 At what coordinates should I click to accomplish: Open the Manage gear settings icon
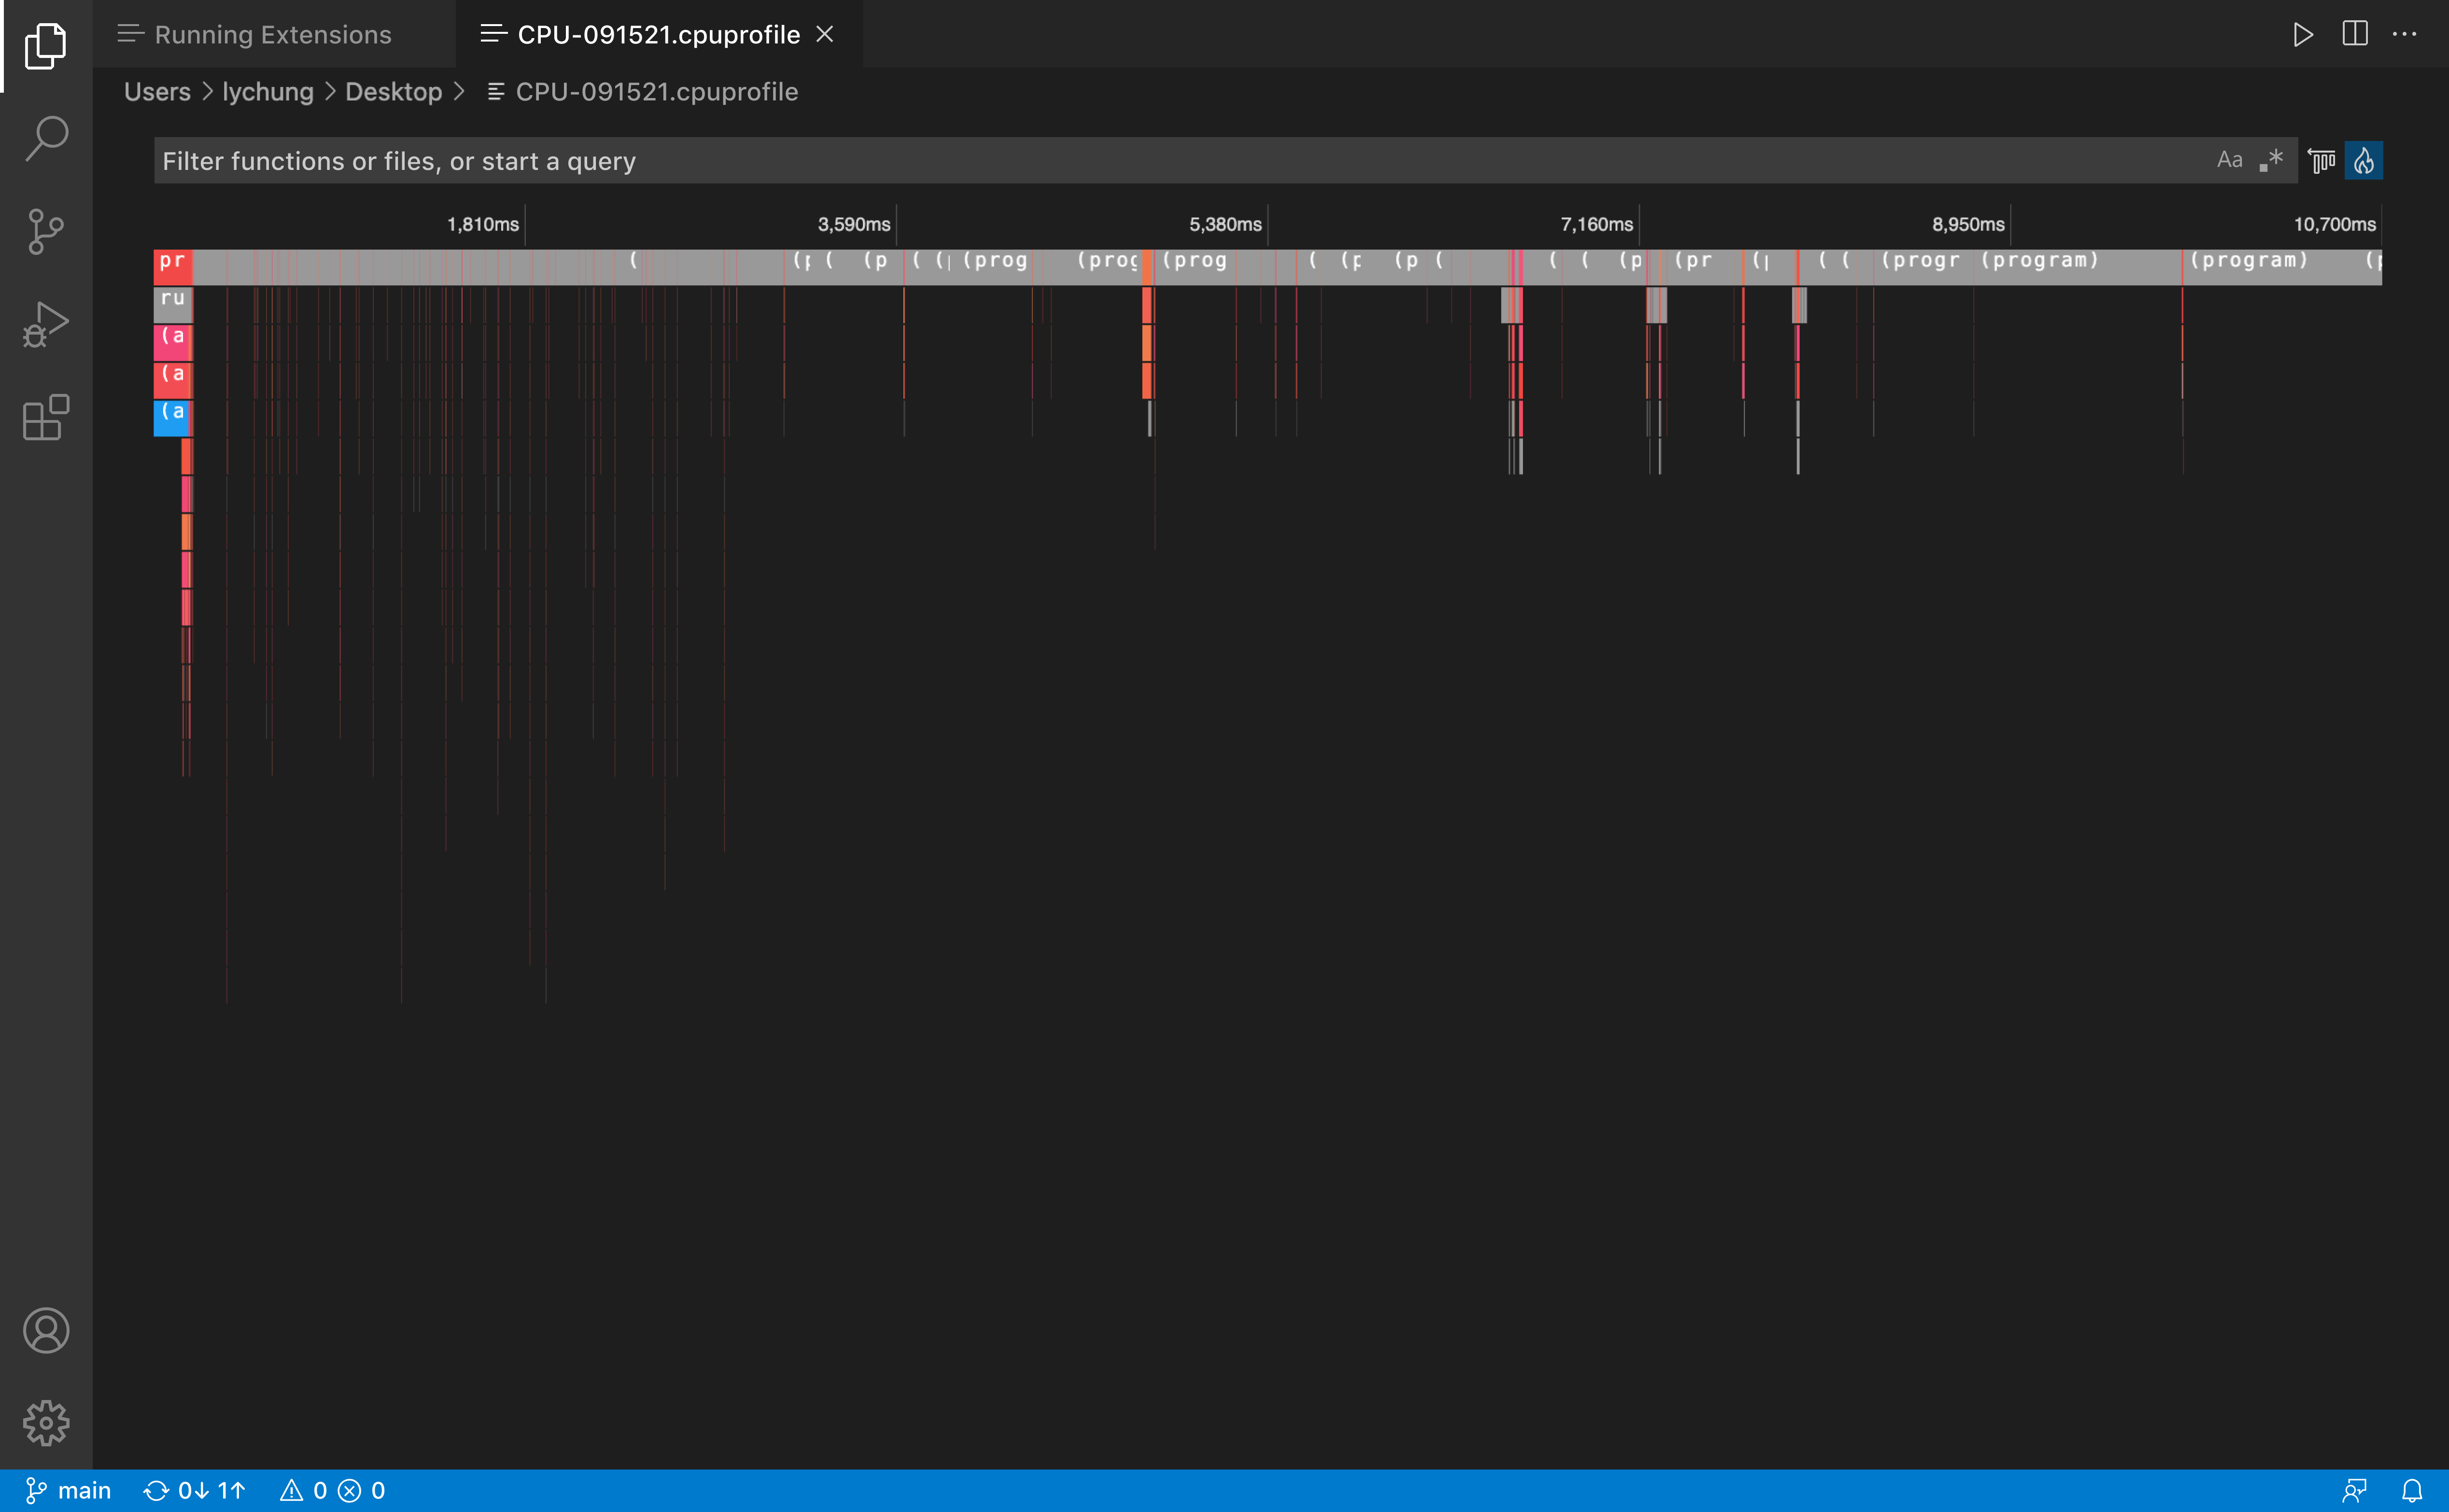(46, 1422)
